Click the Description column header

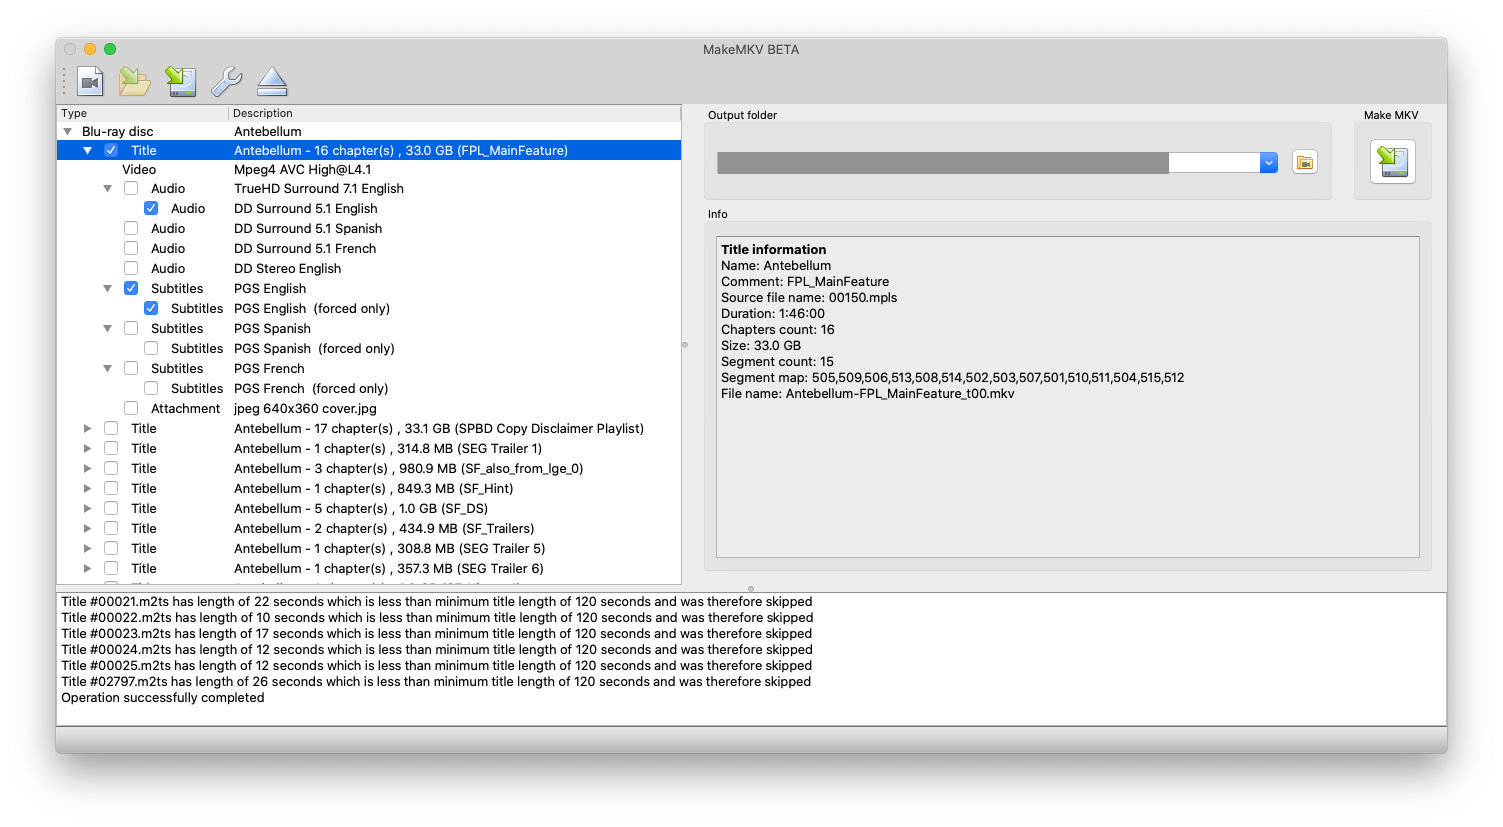coord(263,113)
